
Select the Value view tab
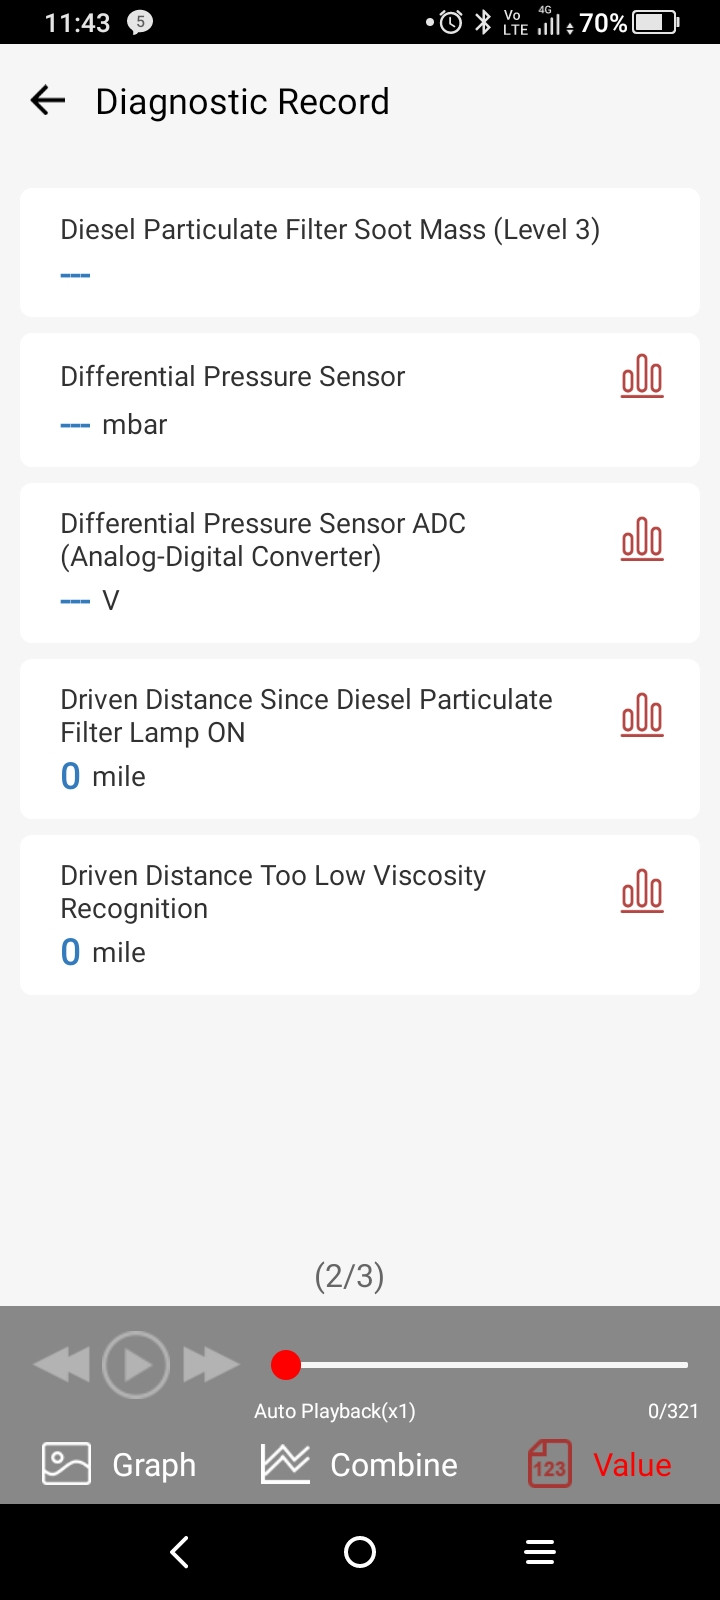point(600,1465)
